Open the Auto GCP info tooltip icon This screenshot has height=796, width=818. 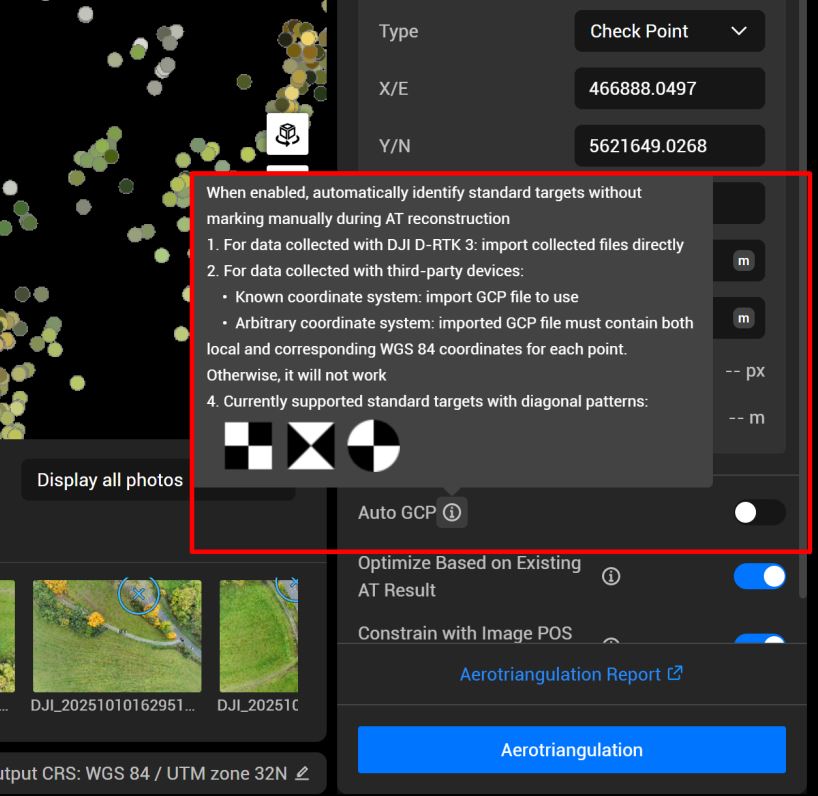[452, 513]
